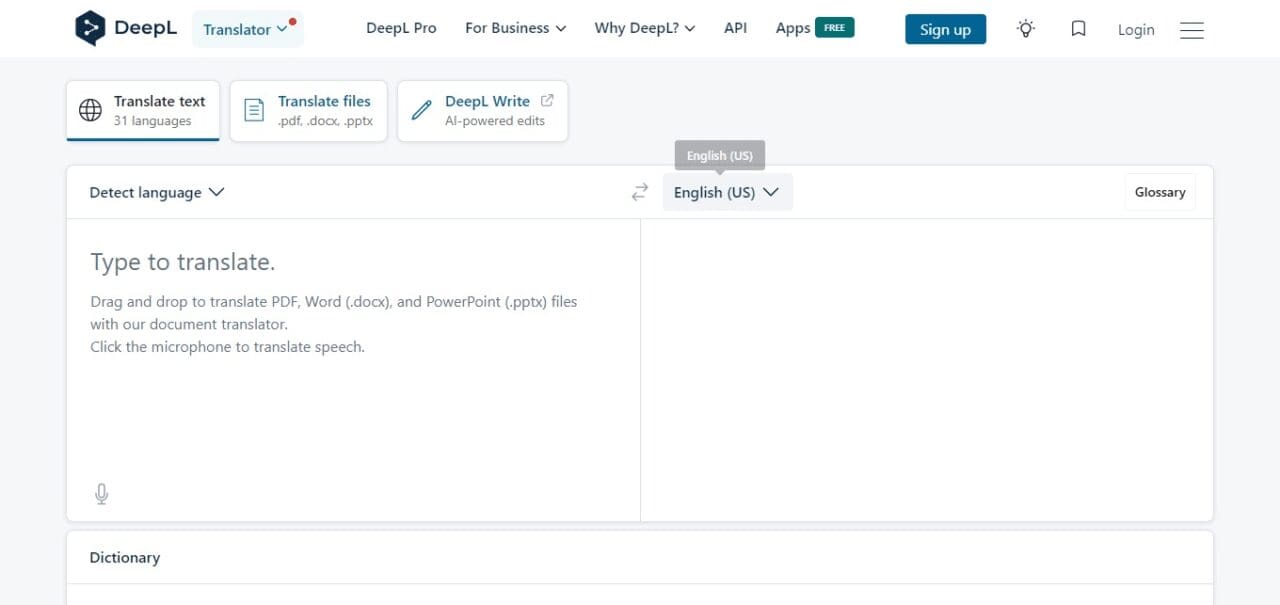Click the document icon in Translate files
The image size is (1280, 605).
(255, 111)
